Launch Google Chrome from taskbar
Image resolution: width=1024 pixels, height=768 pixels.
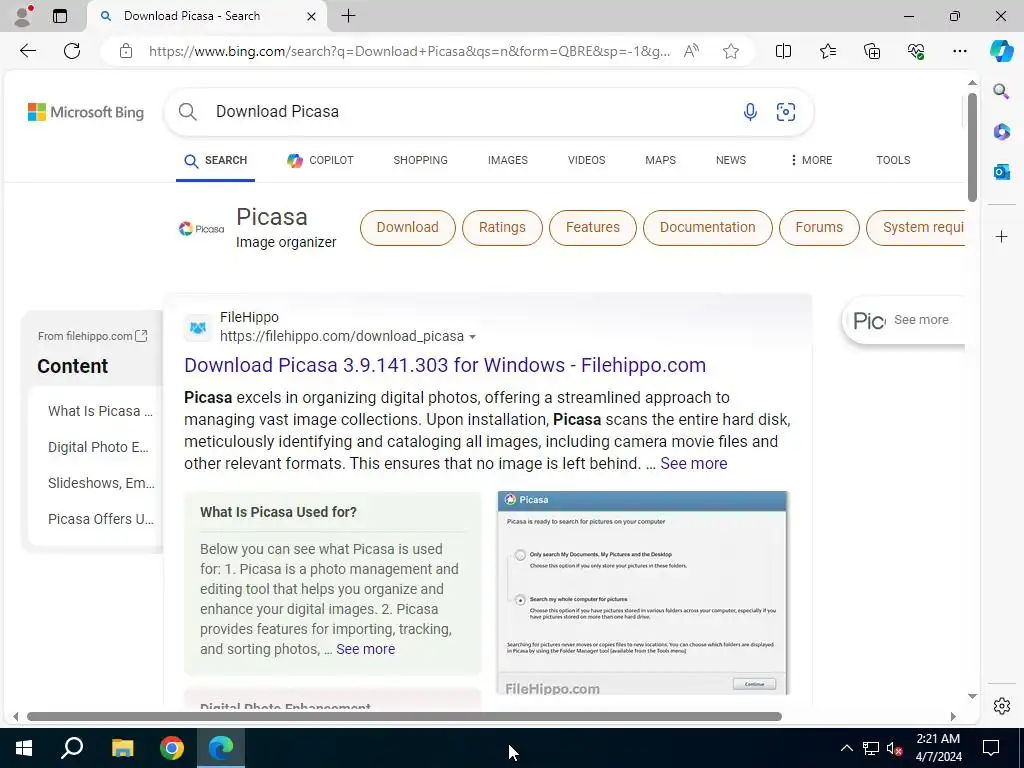[x=172, y=748]
